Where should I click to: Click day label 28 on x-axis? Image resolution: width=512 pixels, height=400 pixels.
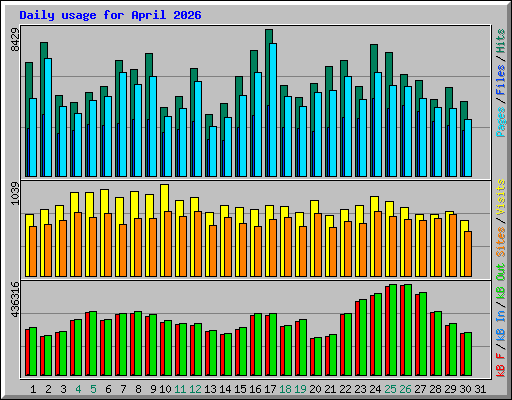click(435, 389)
